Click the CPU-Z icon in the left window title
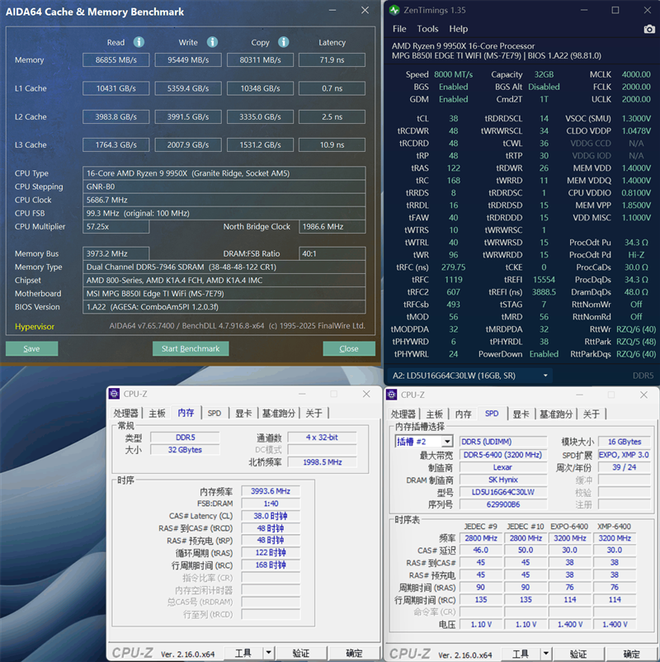The width and height of the screenshot is (660, 662). coord(114,394)
